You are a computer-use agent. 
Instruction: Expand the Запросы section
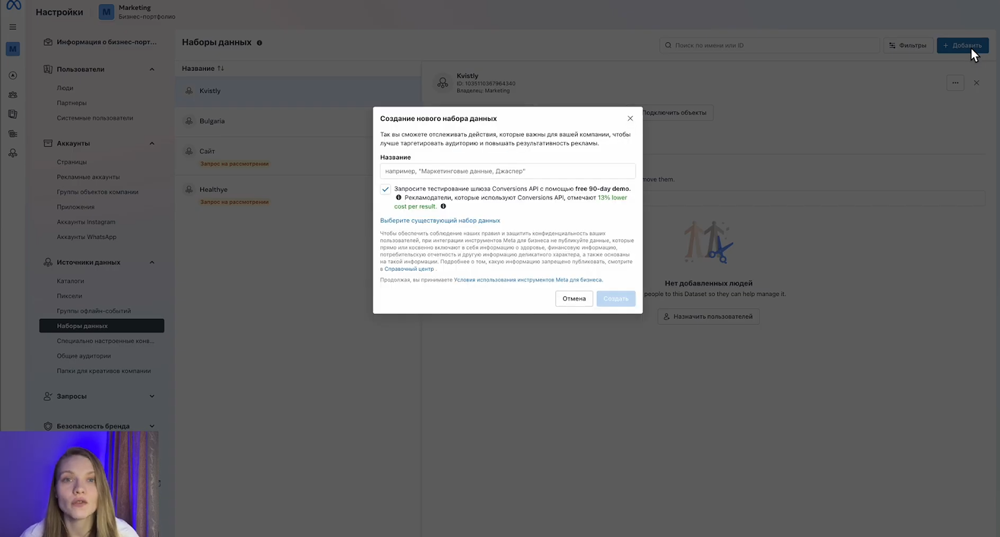[152, 396]
